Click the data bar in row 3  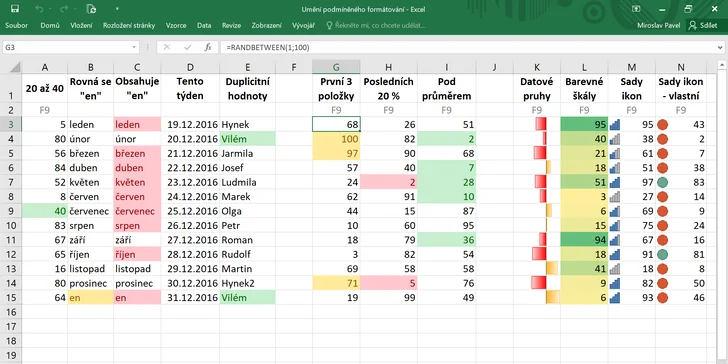click(x=540, y=124)
